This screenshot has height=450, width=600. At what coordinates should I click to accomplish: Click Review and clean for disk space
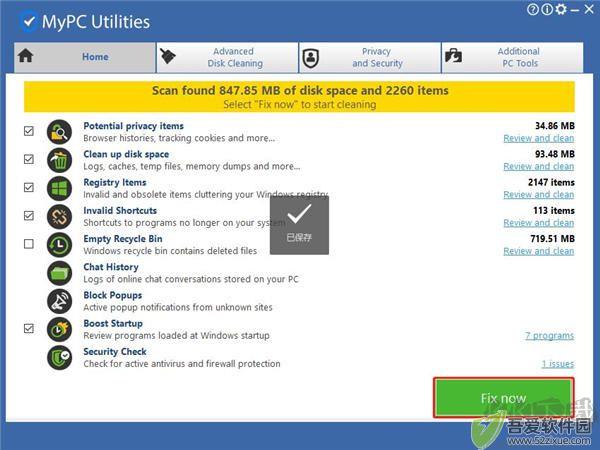pos(538,167)
